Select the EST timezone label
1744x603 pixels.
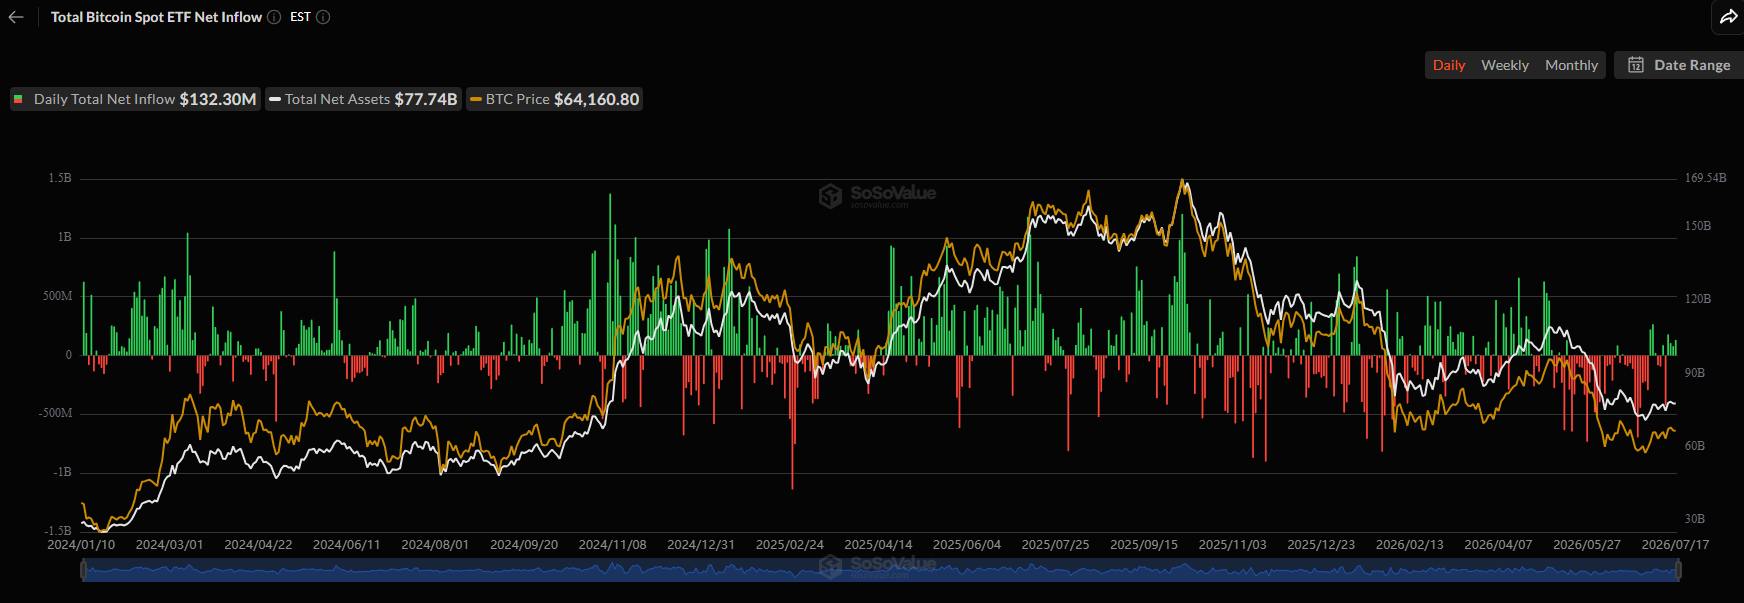(300, 17)
